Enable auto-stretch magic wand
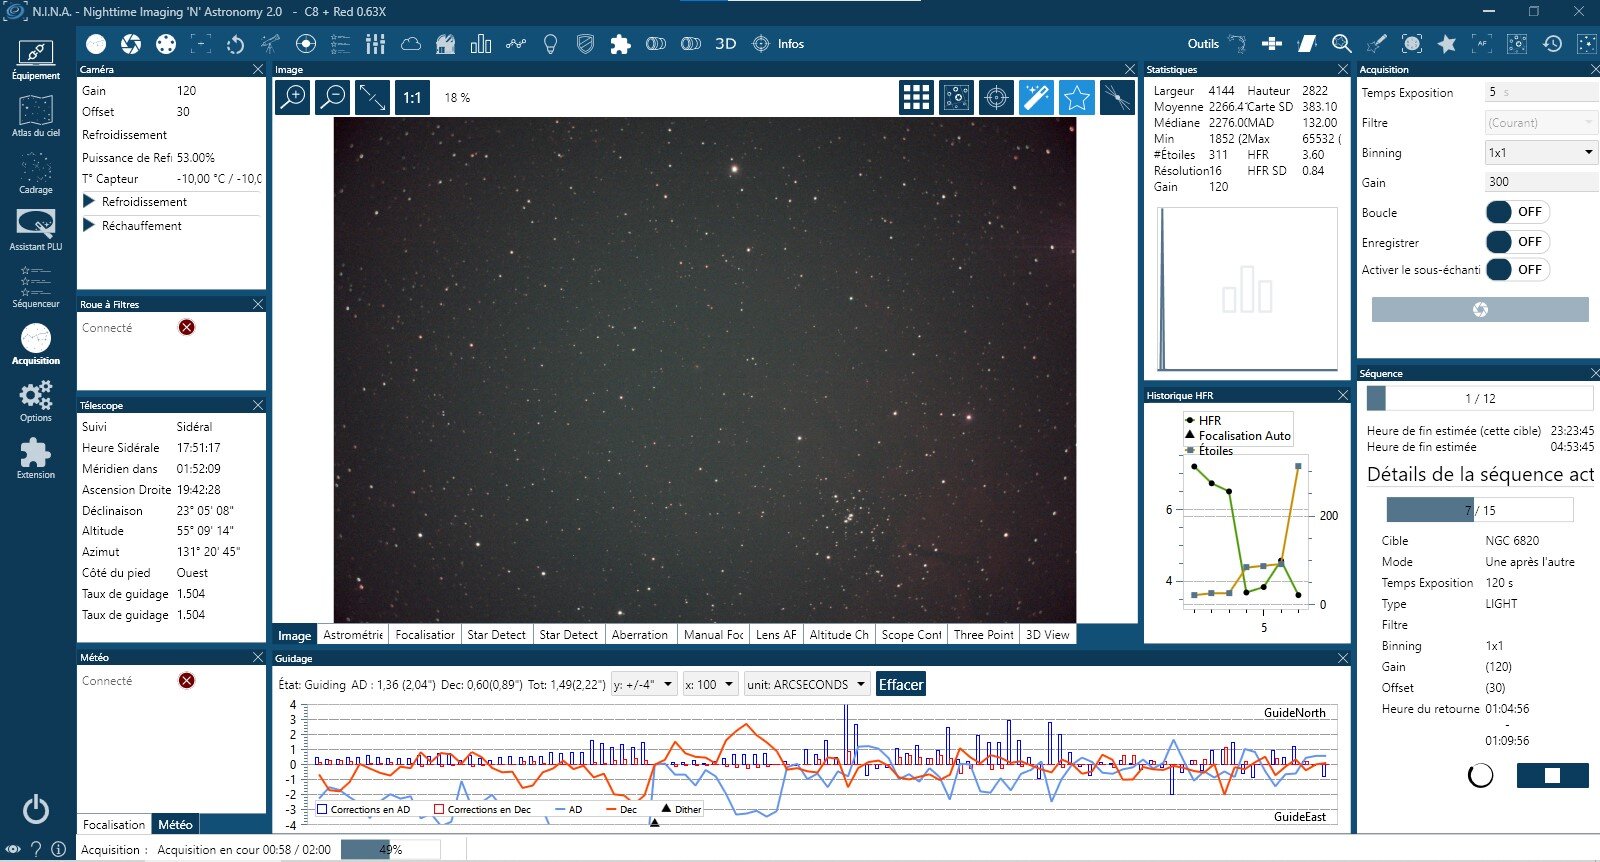The image size is (1600, 862). pos(1036,97)
